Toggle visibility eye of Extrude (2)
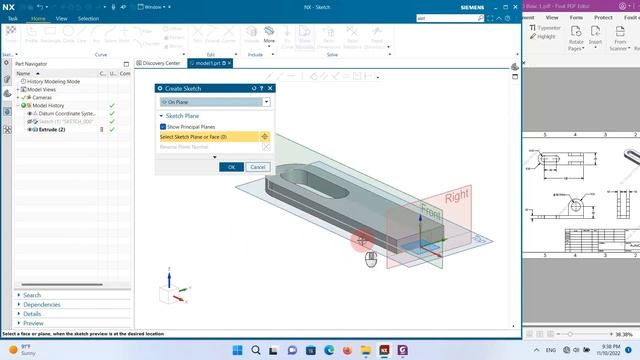Viewport: 640px width, 360px height. pos(29,129)
